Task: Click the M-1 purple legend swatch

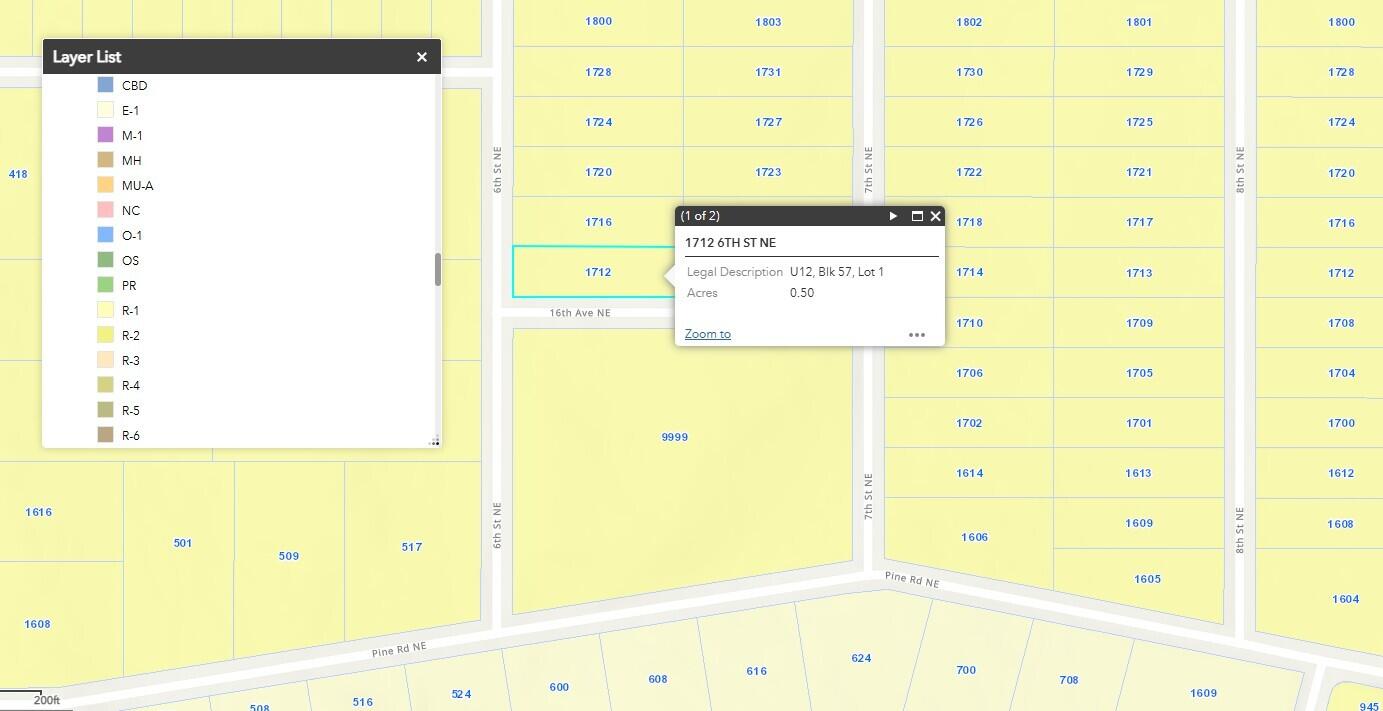Action: coord(105,135)
